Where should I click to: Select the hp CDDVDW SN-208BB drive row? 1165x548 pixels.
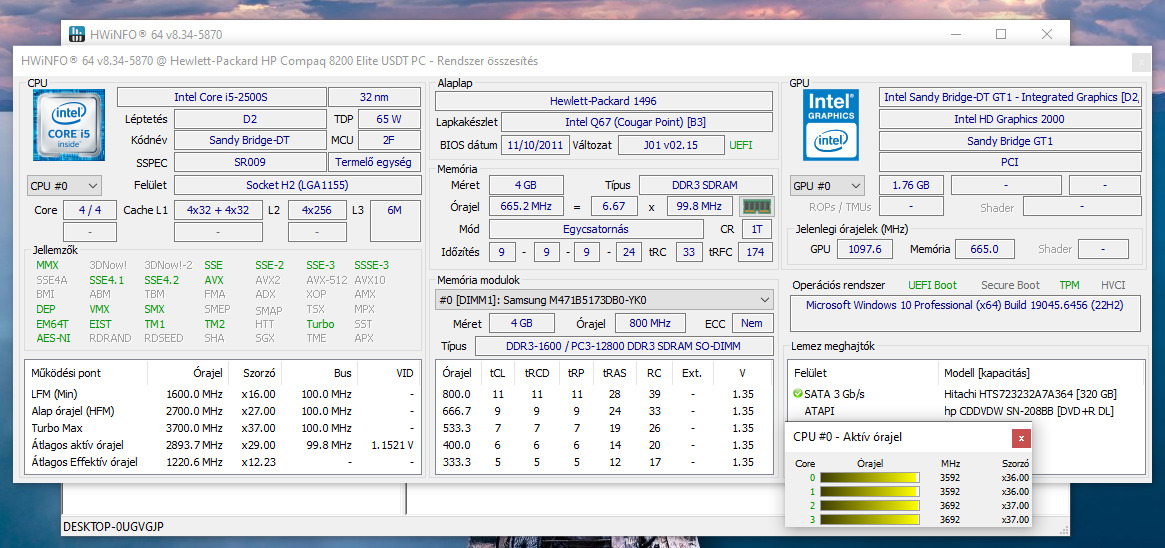tap(965, 411)
